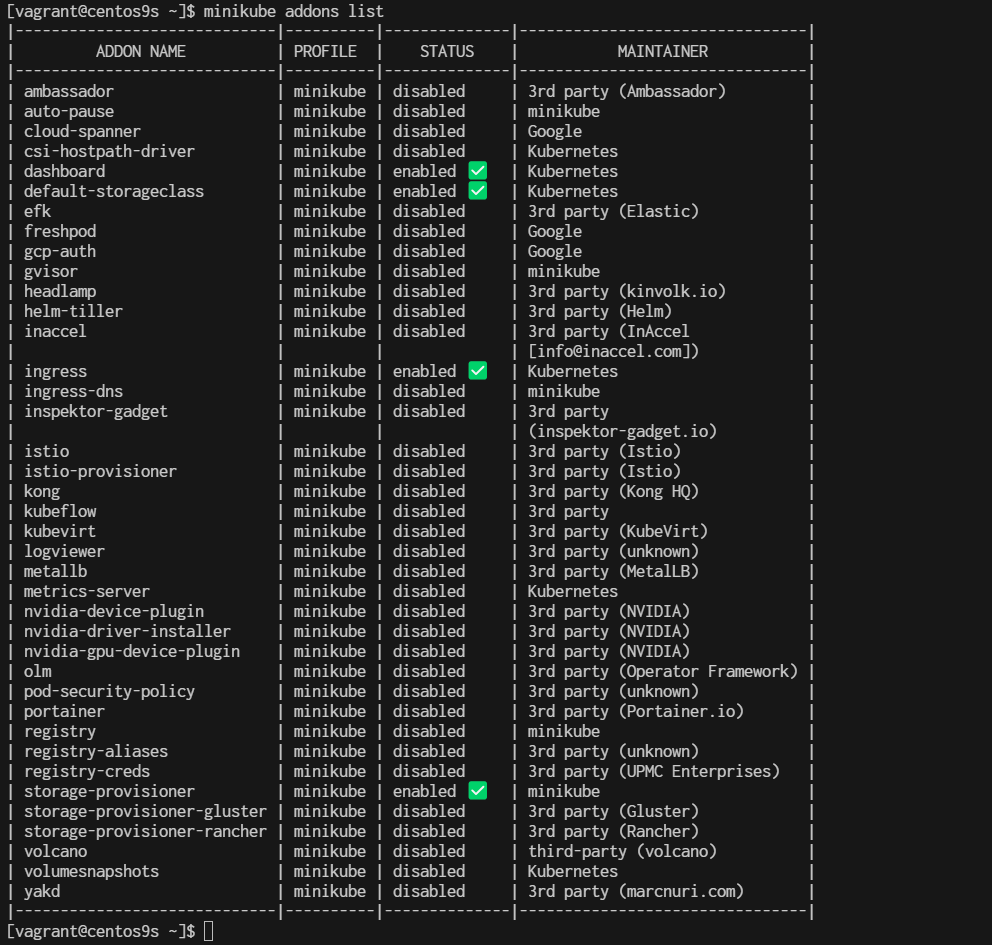Click the MAINTAINER column header
Screen dimensions: 992x945
(662, 51)
